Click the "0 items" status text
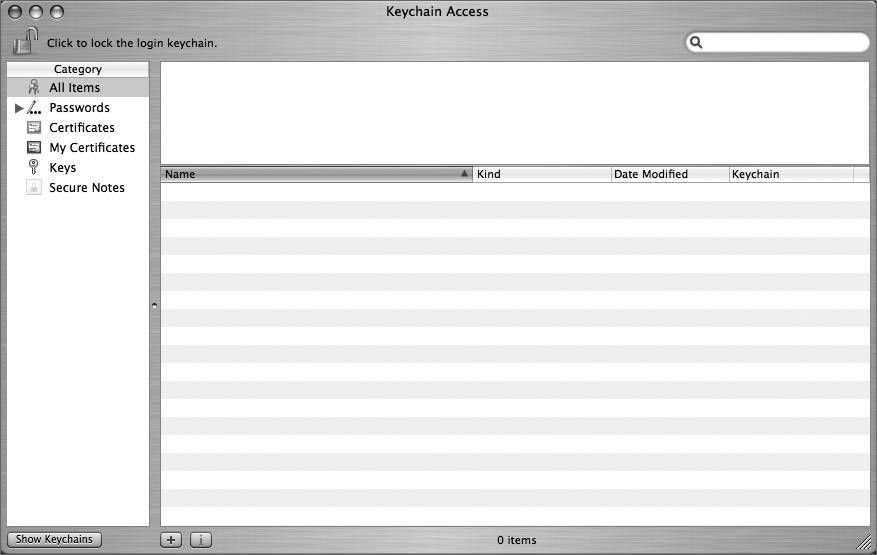This screenshot has width=877, height=555. click(x=517, y=540)
